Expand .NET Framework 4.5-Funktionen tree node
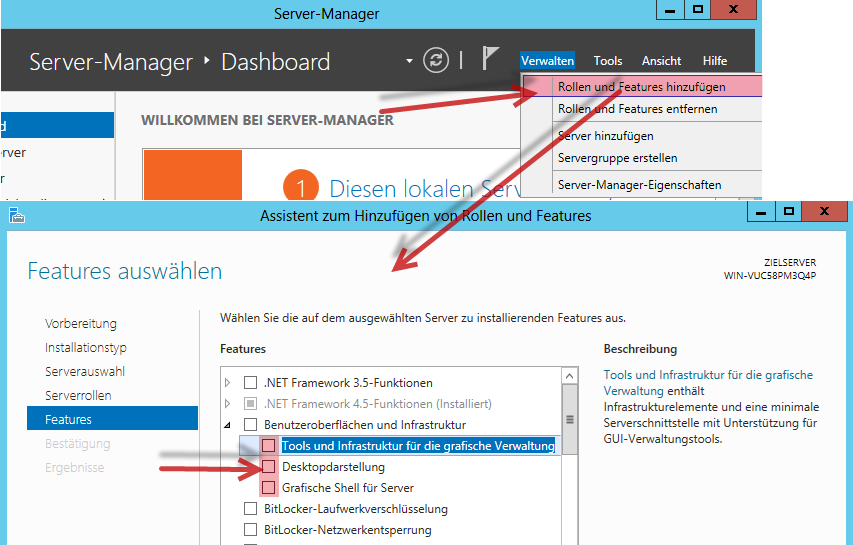The height and width of the screenshot is (545, 853). click(228, 404)
